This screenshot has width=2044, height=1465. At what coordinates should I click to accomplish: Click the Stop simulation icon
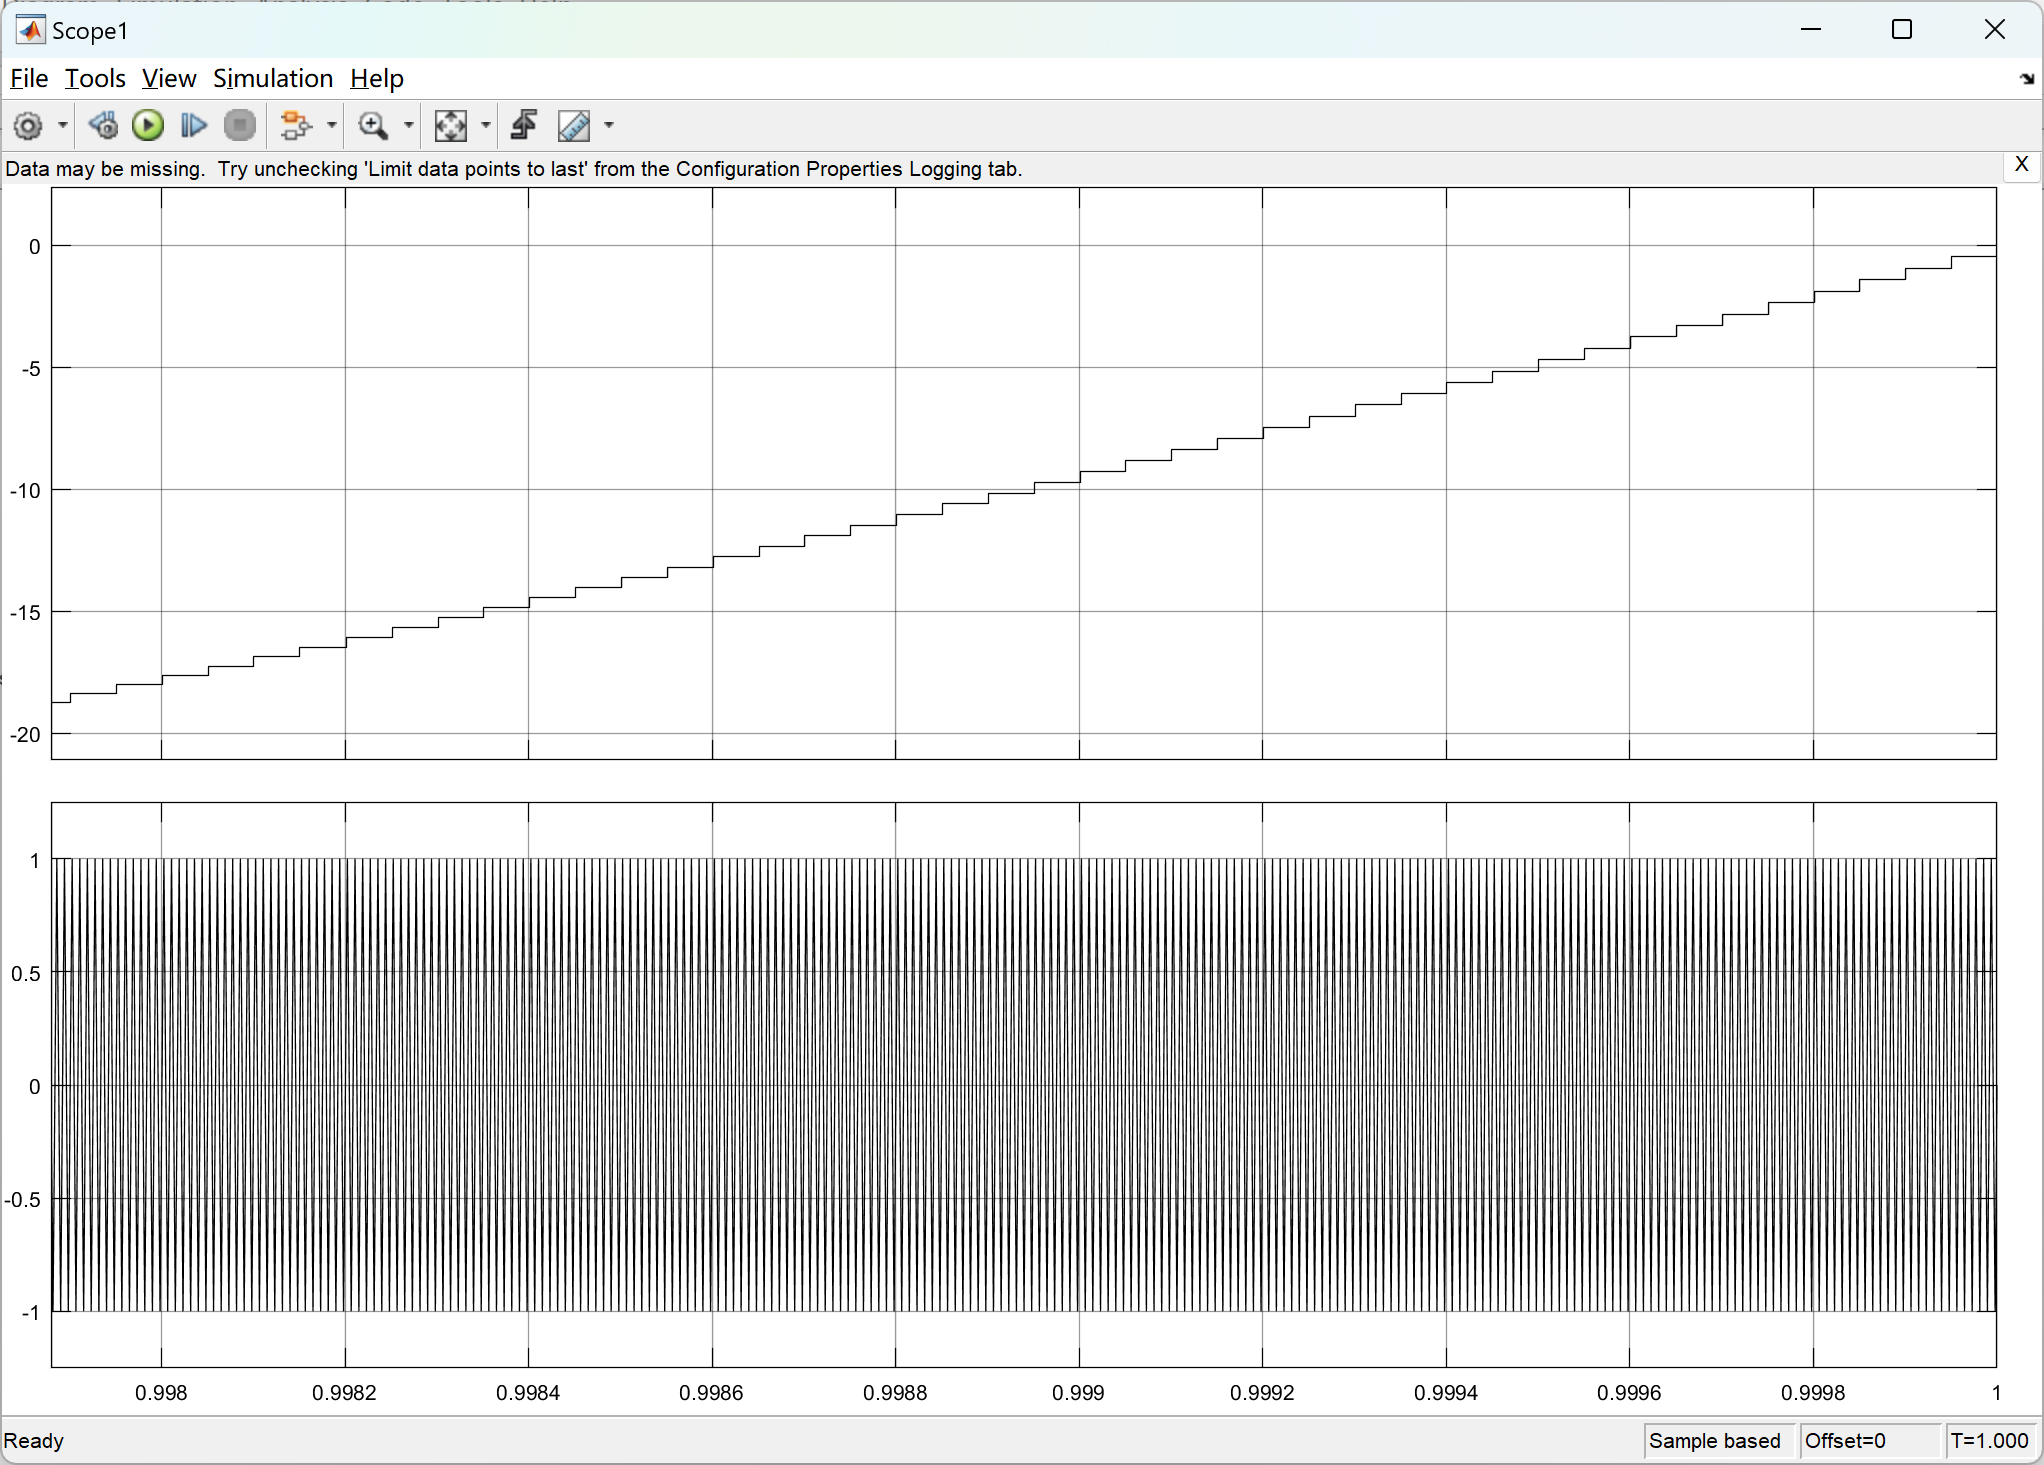tap(239, 126)
